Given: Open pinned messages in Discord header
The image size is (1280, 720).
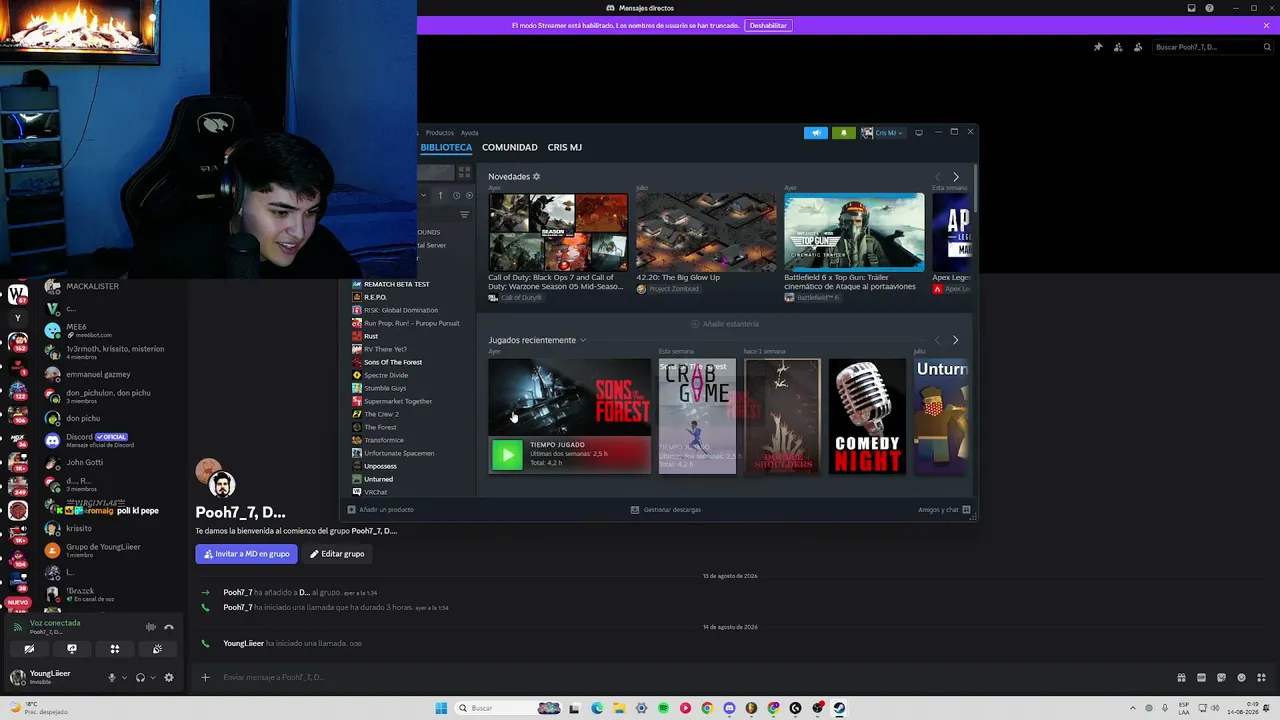Looking at the screenshot, I should [1098, 47].
